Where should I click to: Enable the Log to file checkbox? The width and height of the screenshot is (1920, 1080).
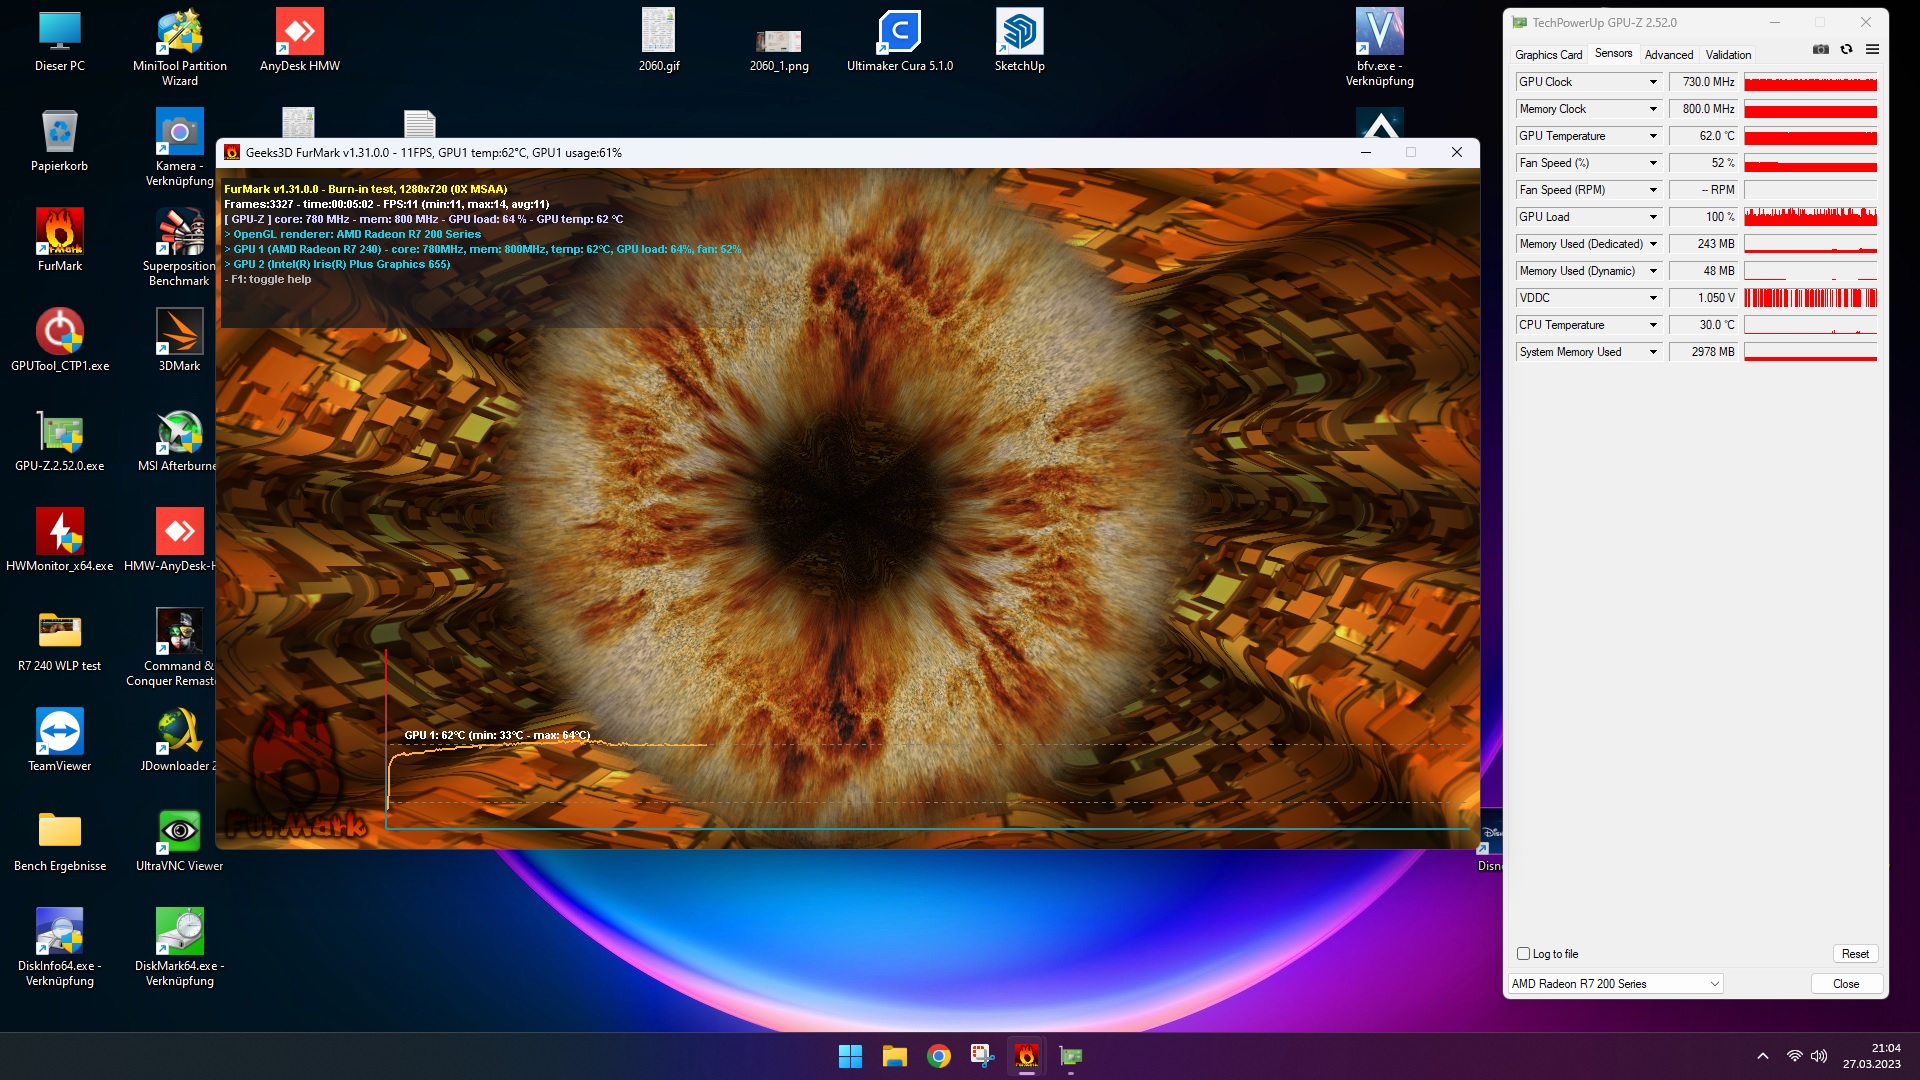pos(1524,954)
